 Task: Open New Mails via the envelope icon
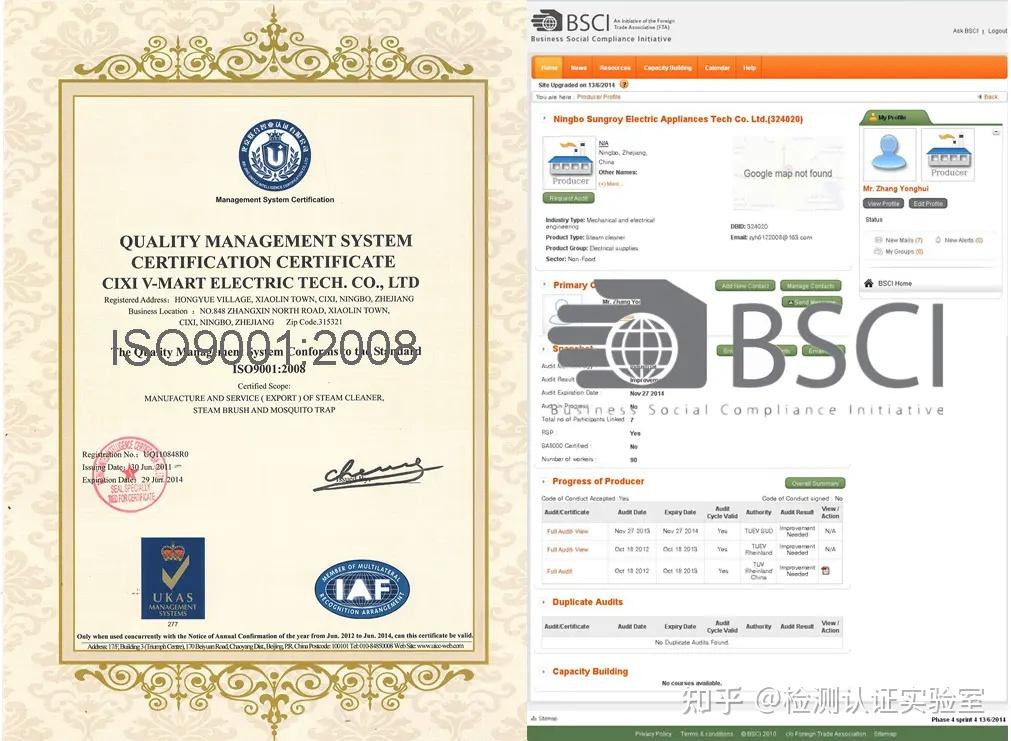pyautogui.click(x=878, y=240)
